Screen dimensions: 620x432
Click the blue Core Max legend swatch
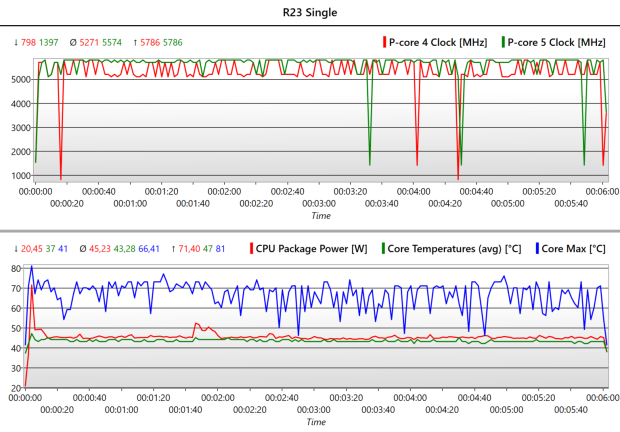point(536,248)
